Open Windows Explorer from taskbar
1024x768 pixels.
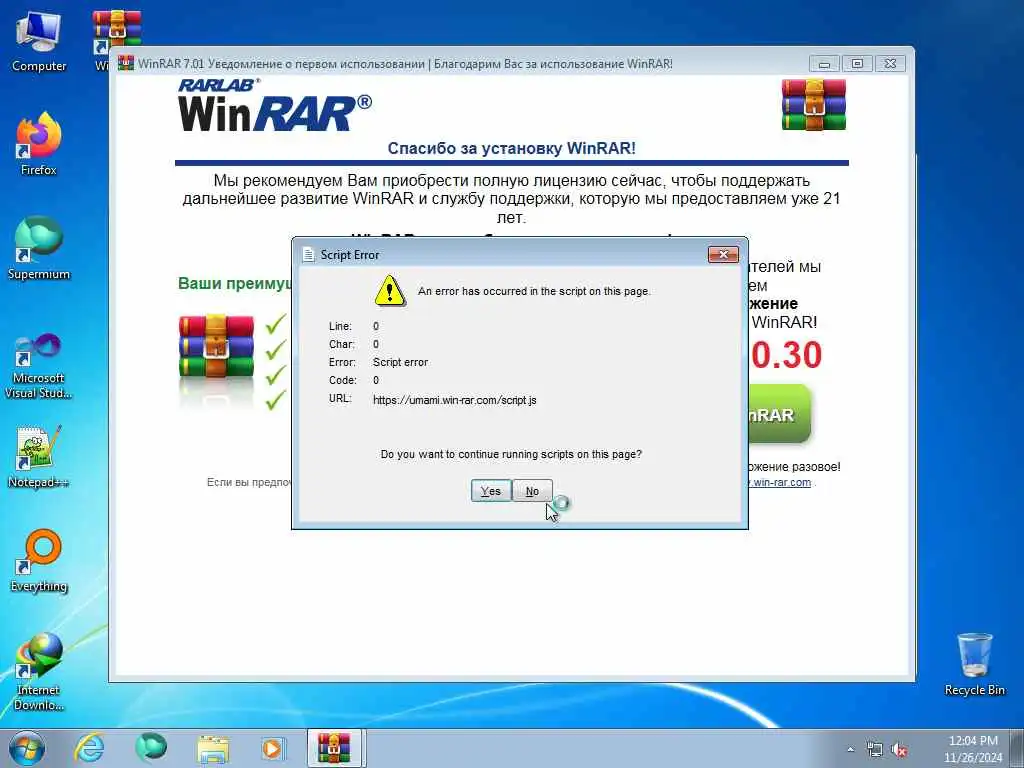(x=214, y=749)
